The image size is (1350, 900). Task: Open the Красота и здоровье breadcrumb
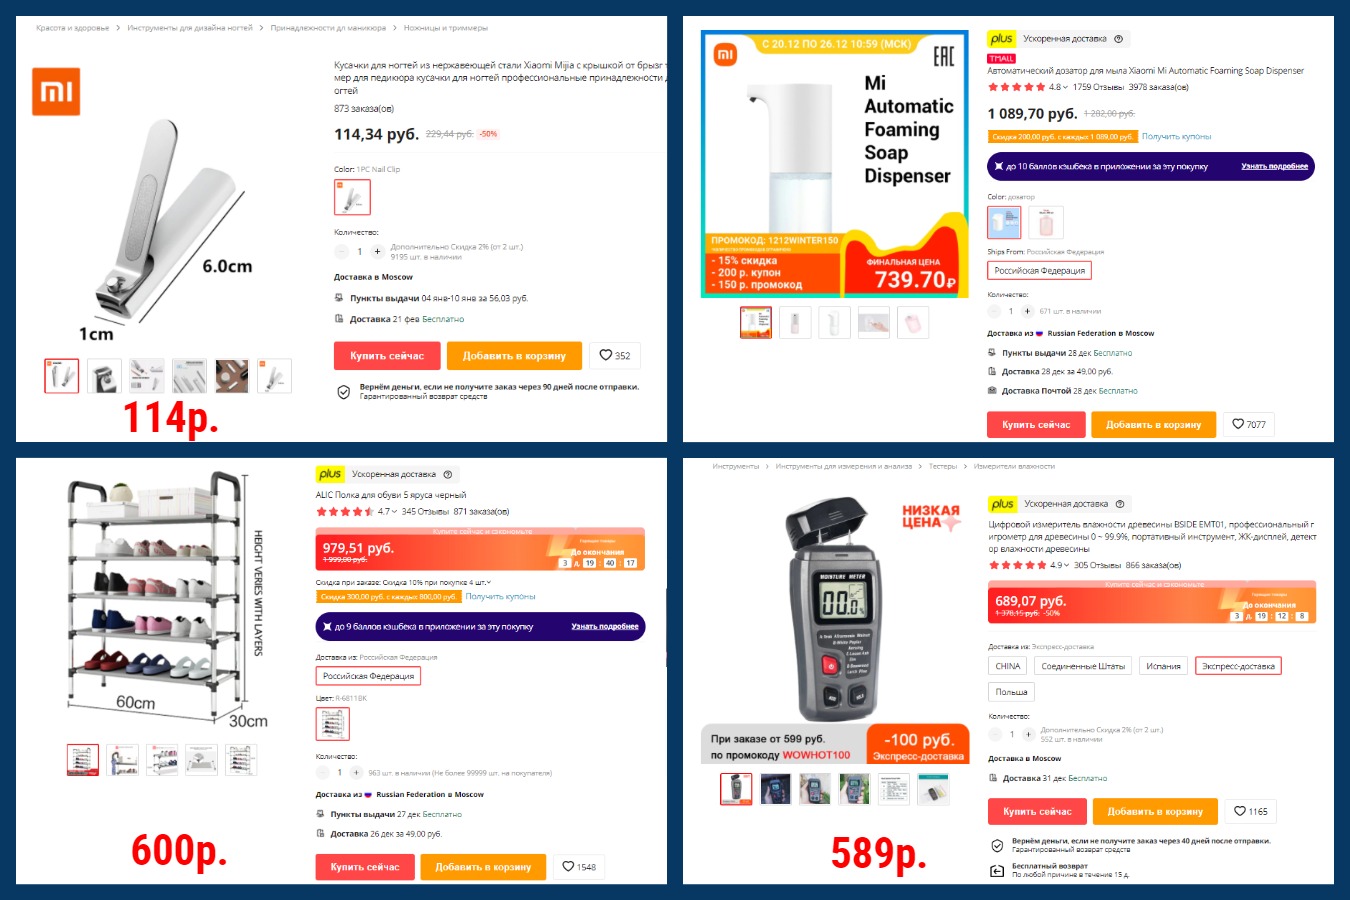(72, 28)
